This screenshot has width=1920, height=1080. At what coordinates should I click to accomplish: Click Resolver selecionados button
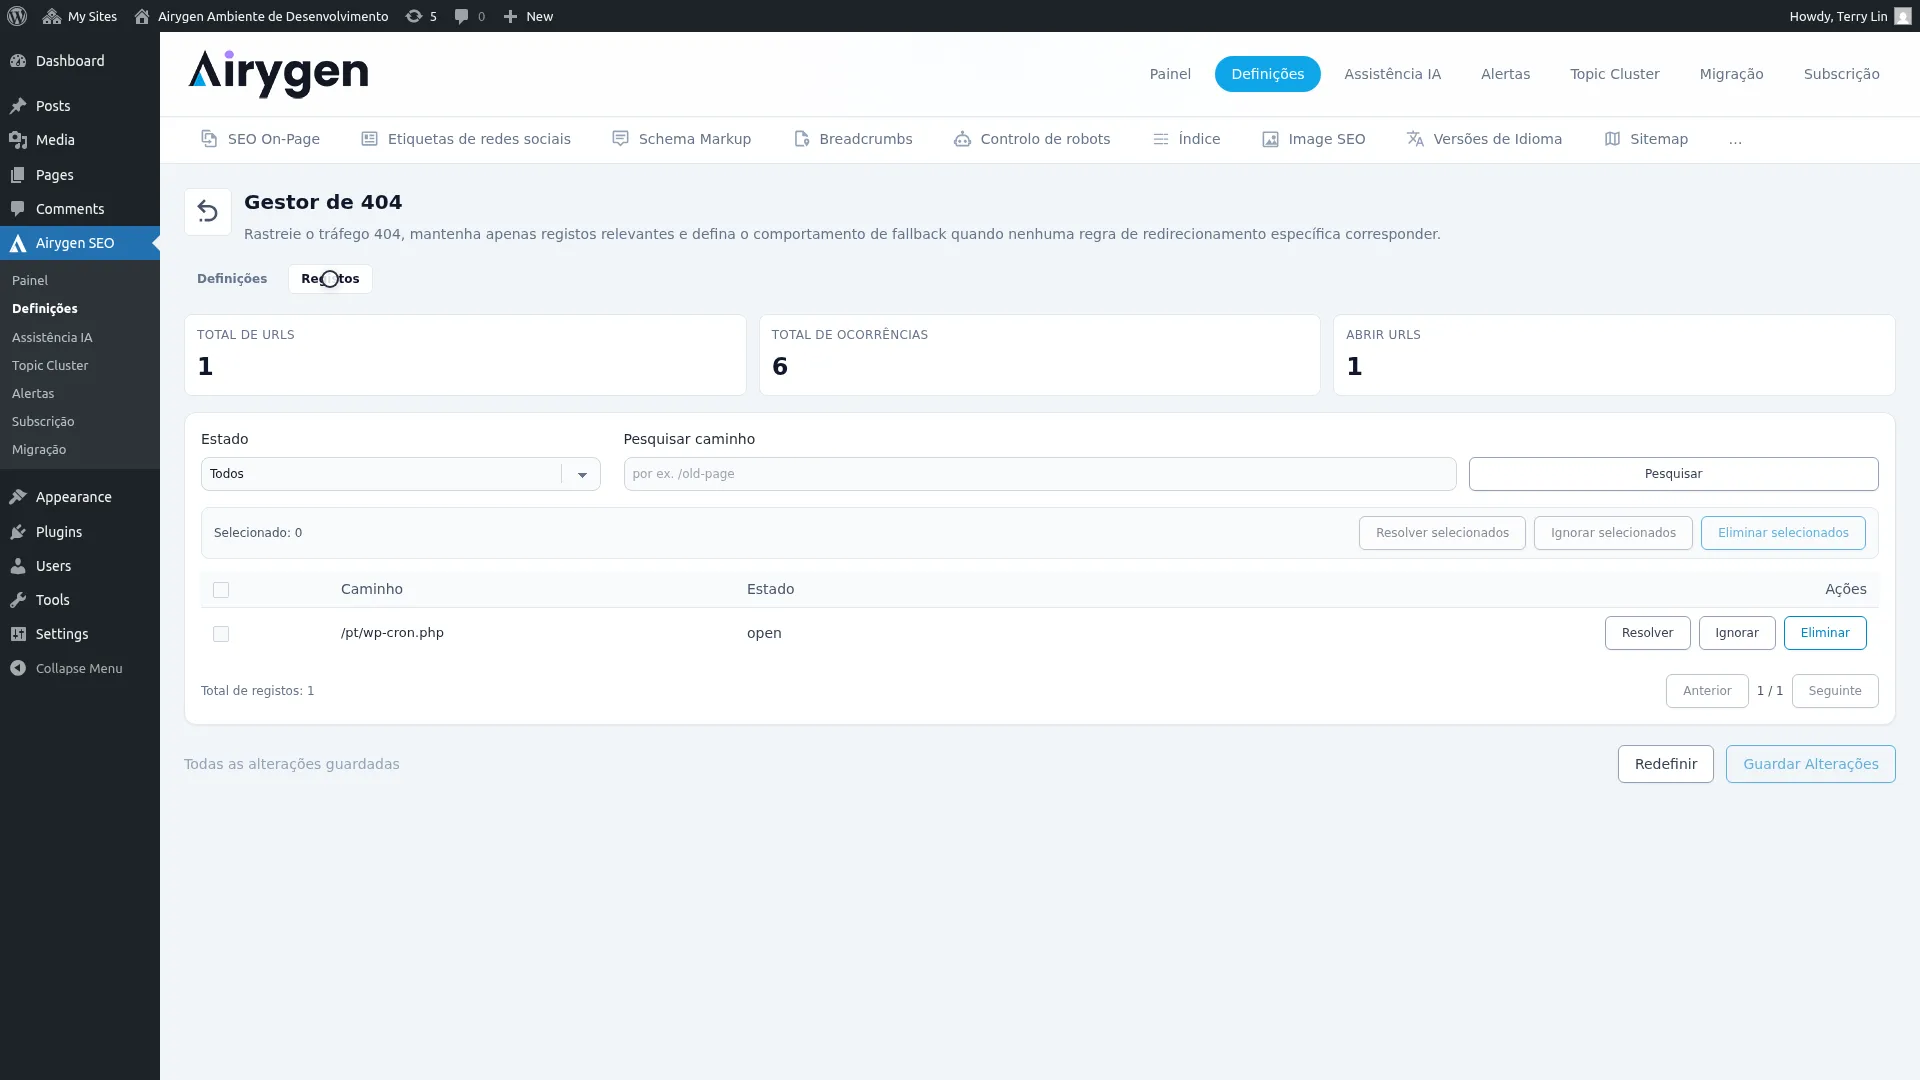1442,533
